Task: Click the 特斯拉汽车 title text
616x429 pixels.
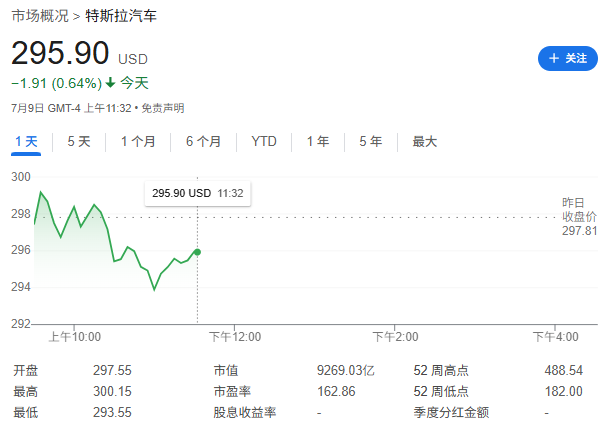Action: point(121,16)
